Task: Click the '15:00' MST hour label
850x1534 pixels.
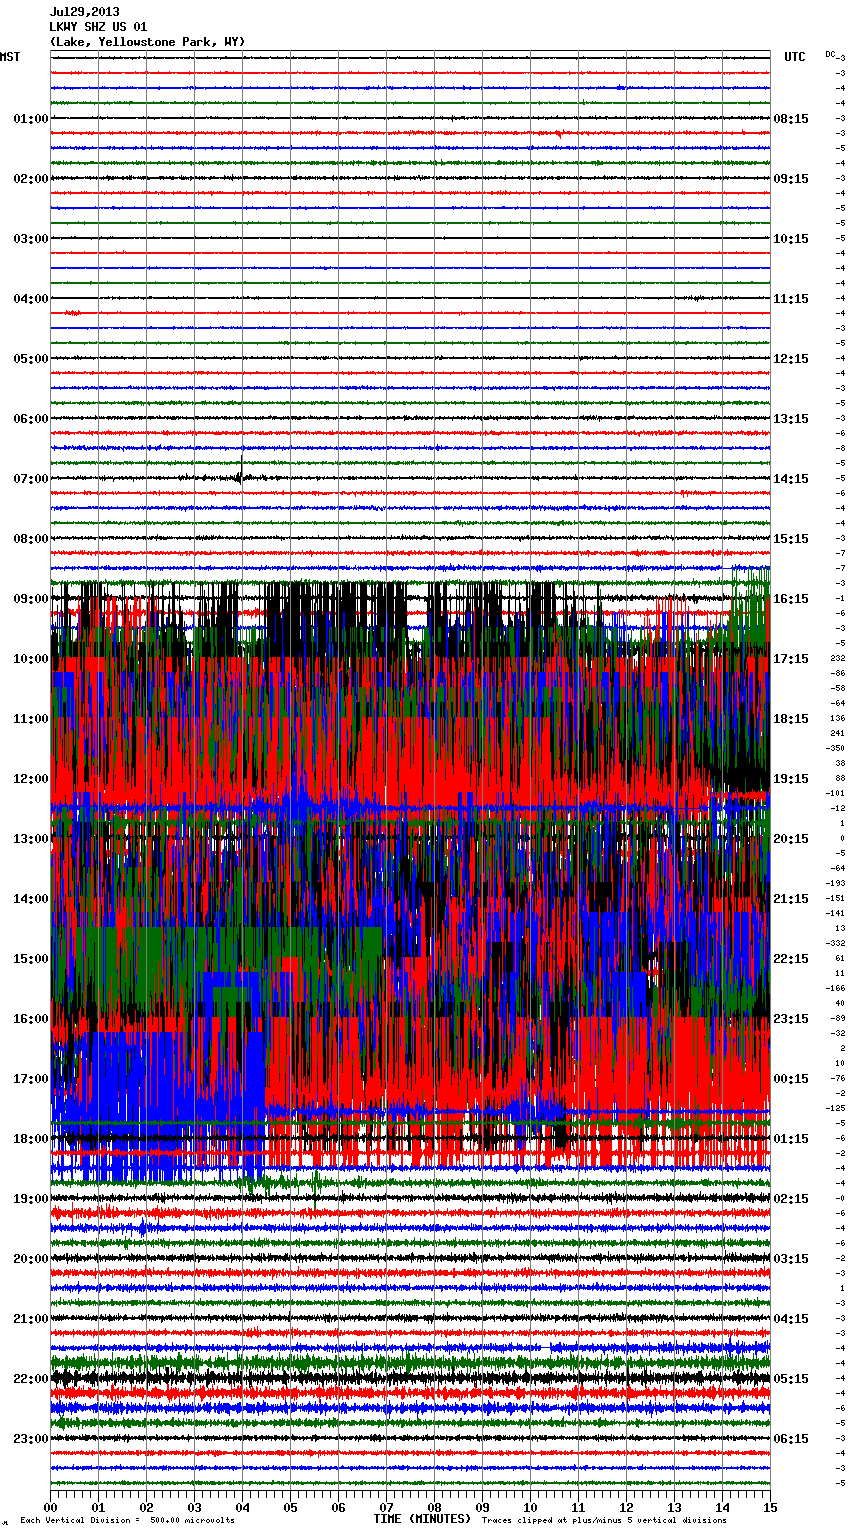Action: (30, 959)
